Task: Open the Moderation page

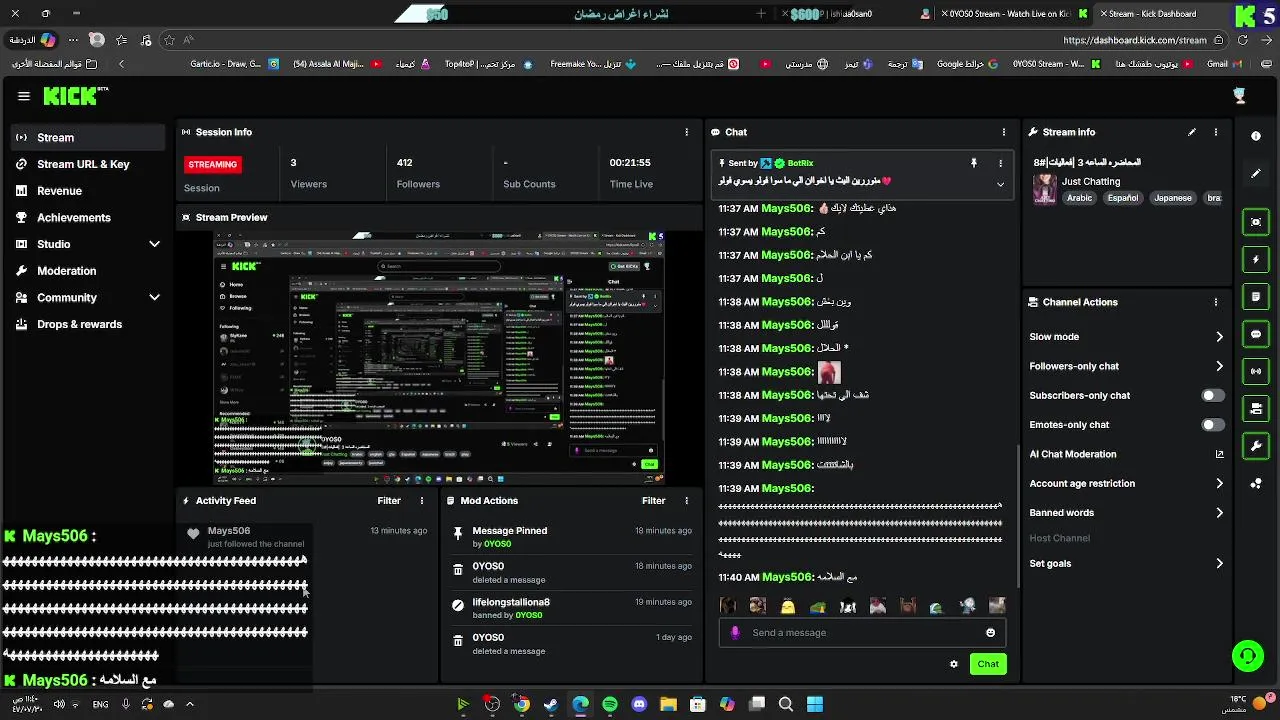Action: [88, 271]
